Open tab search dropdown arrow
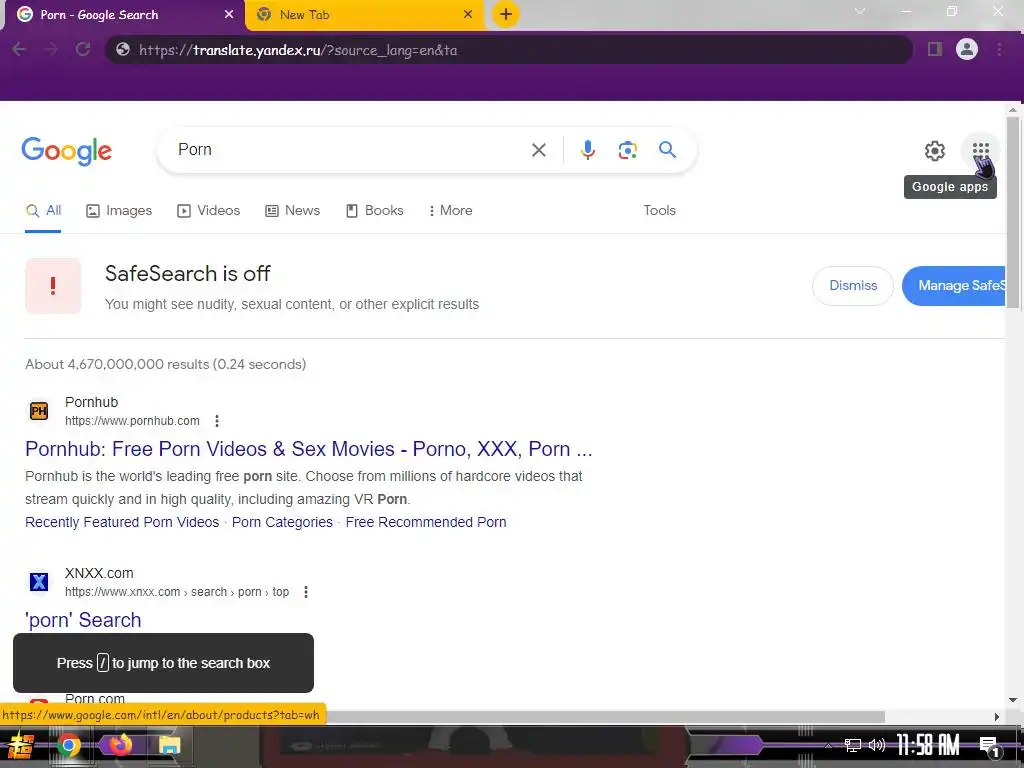Viewport: 1024px width, 768px height. 860,11
